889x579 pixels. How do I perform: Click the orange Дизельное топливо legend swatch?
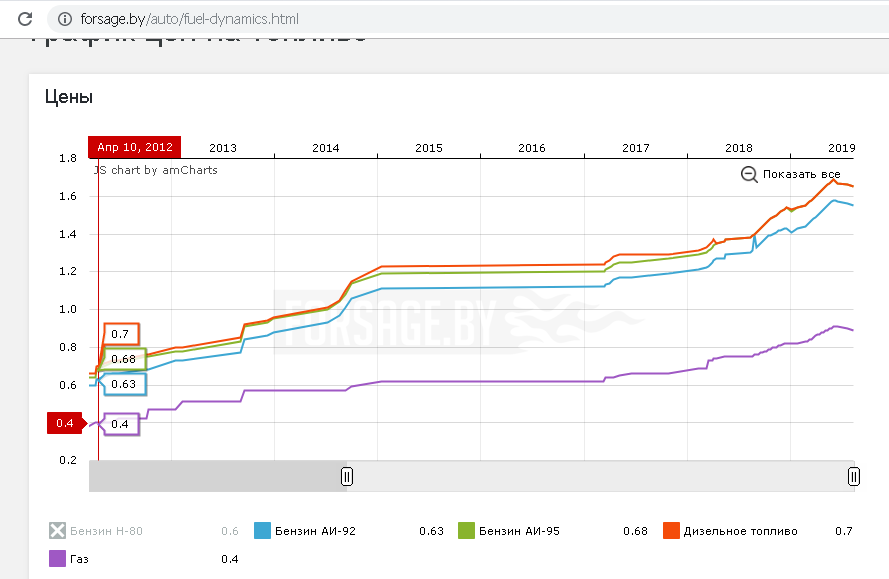tap(671, 531)
